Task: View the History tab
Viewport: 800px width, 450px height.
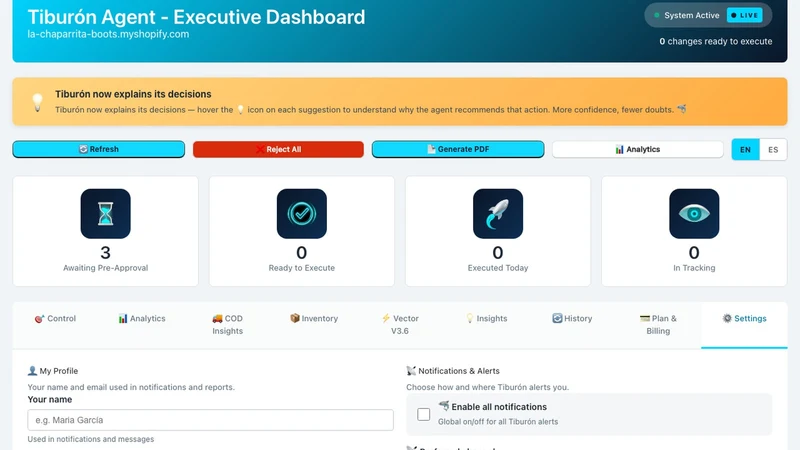Action: (x=572, y=324)
